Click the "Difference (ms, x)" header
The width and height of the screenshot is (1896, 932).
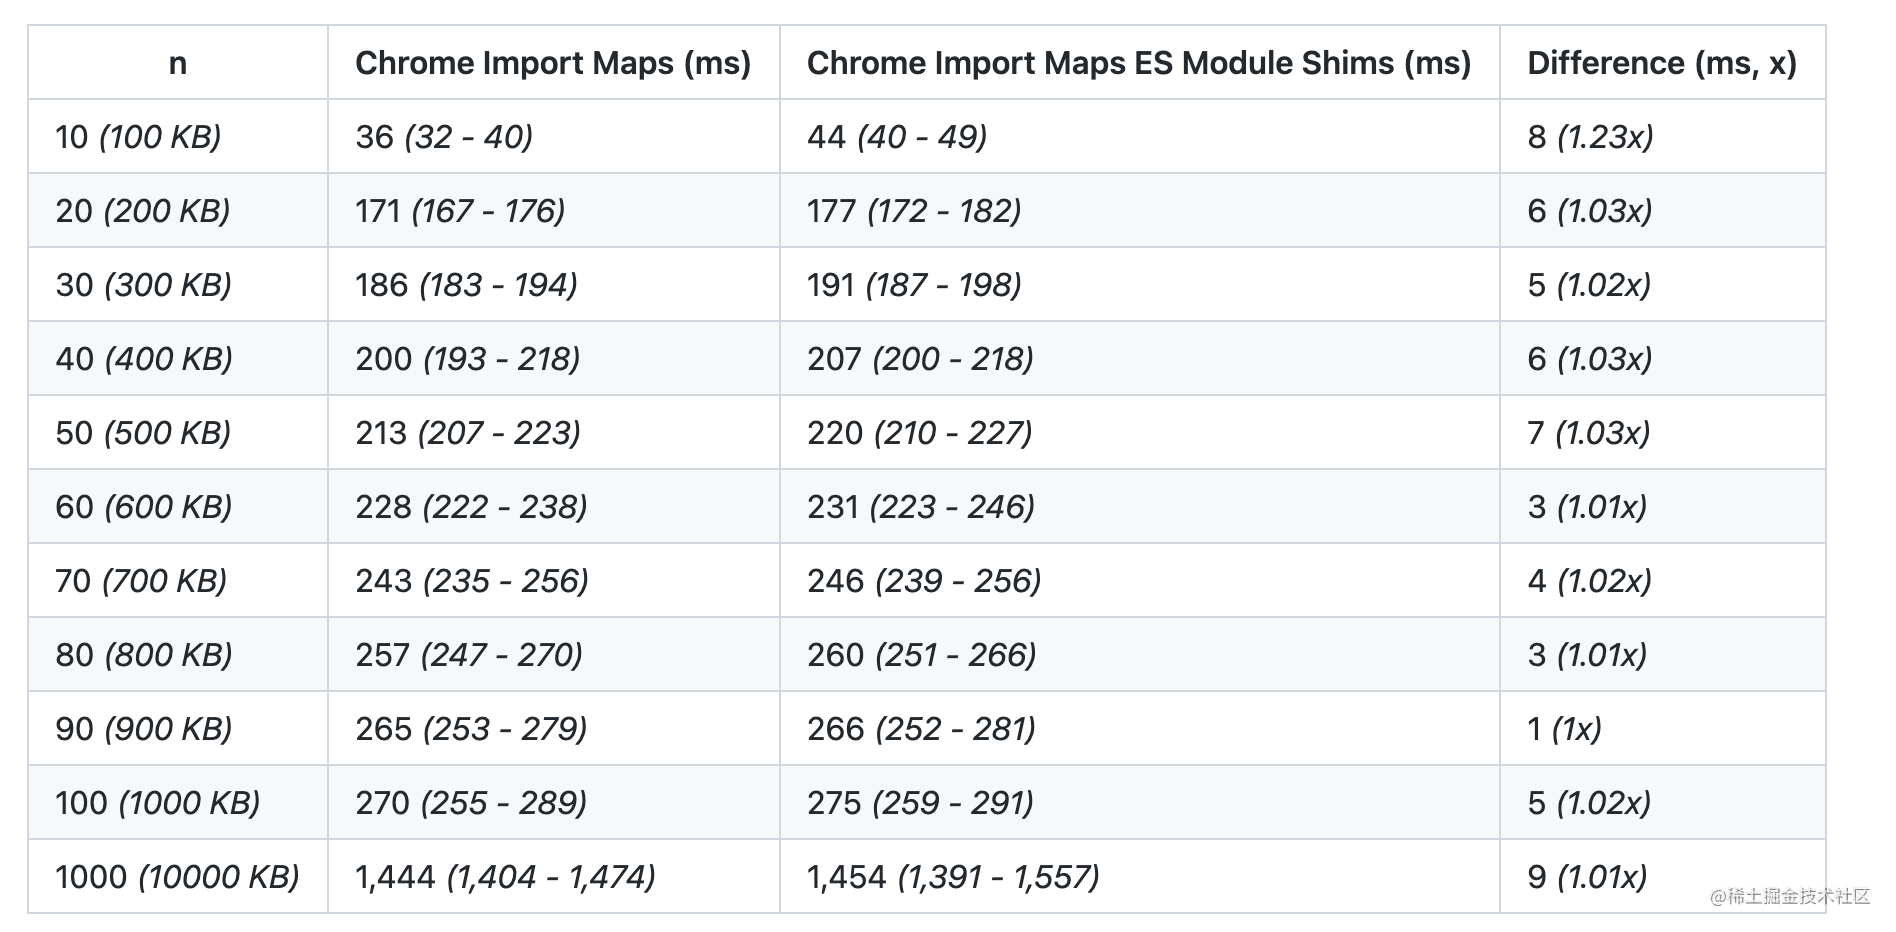click(1662, 63)
